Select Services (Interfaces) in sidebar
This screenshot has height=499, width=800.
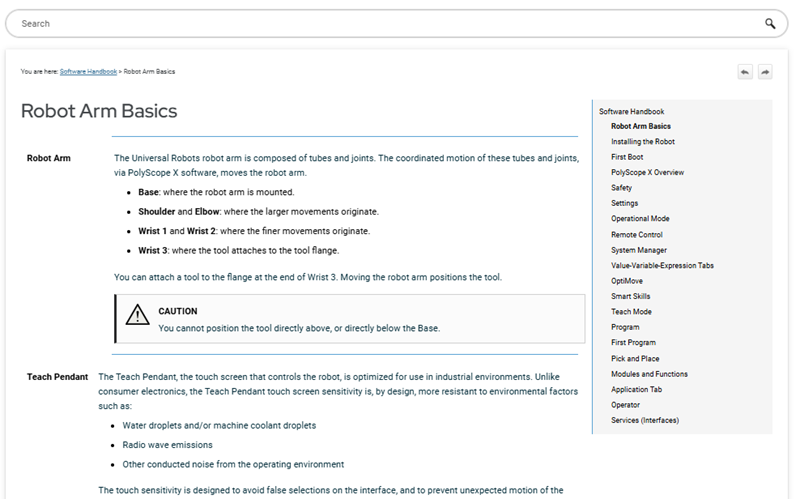(645, 420)
